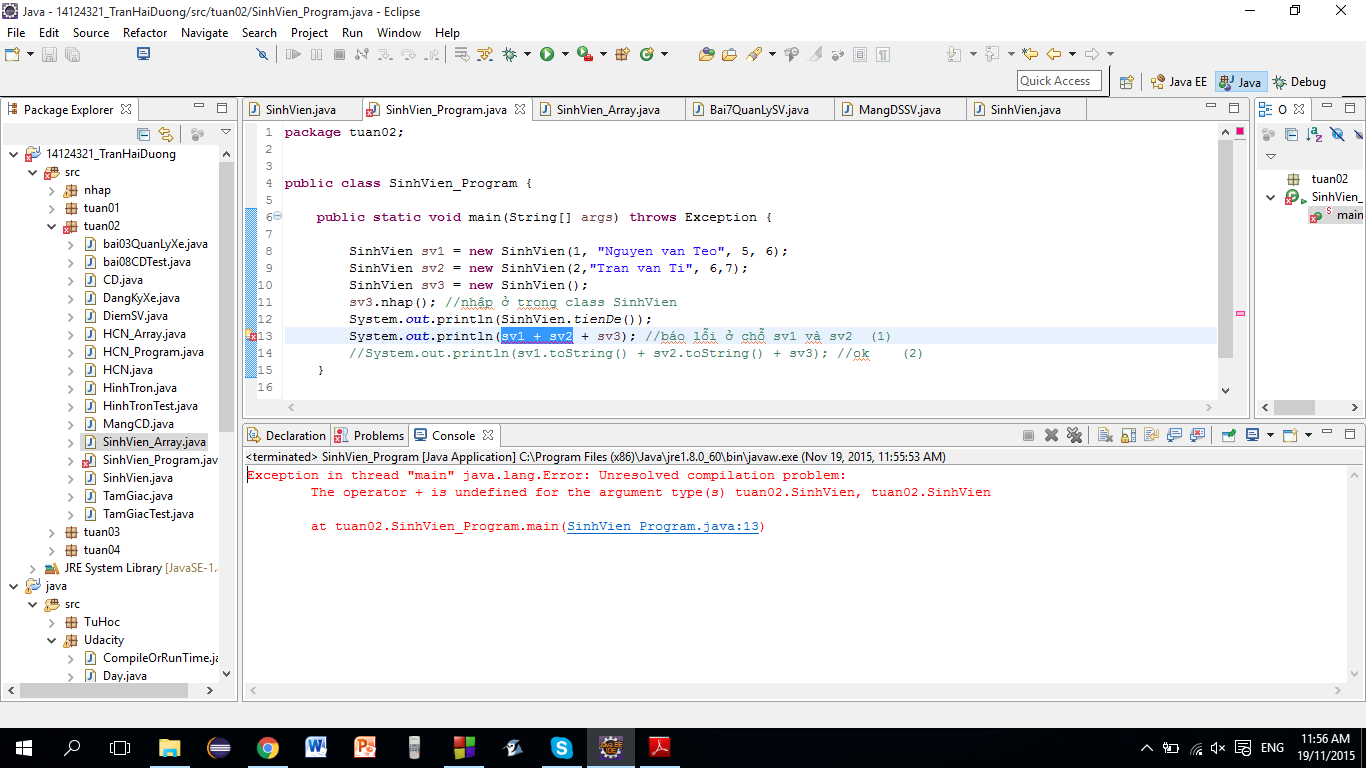
Task: Toggle Scroll Lock in the console
Action: 1127,435
